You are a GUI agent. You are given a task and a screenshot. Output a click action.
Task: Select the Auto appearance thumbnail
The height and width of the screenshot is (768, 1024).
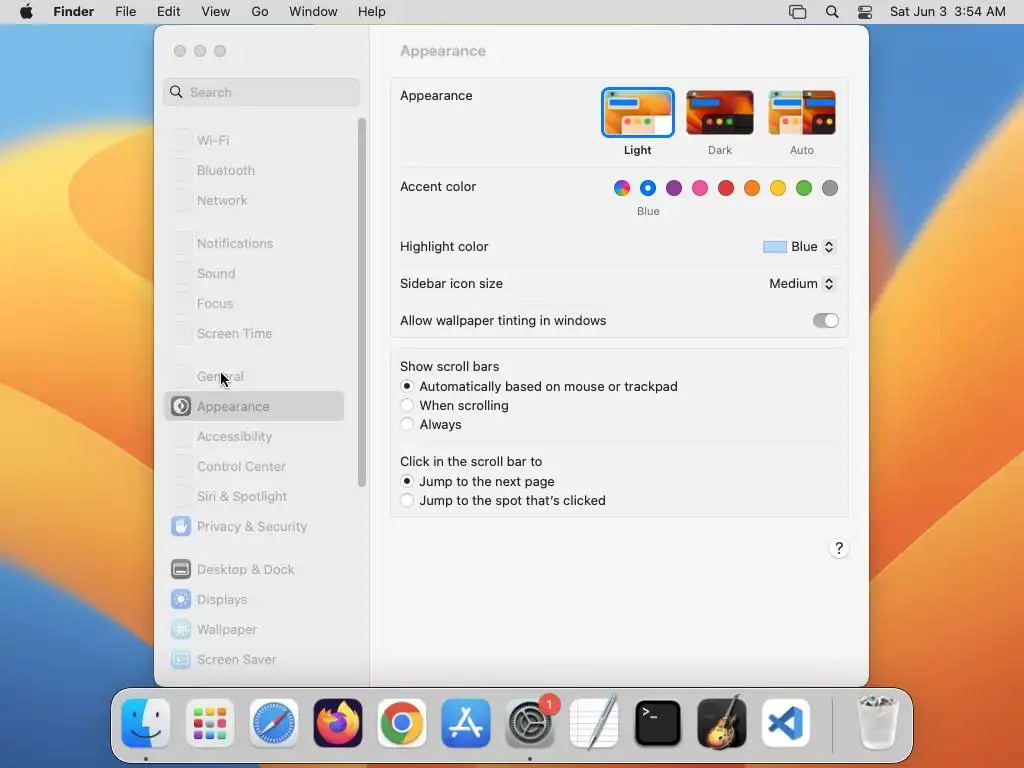(802, 112)
